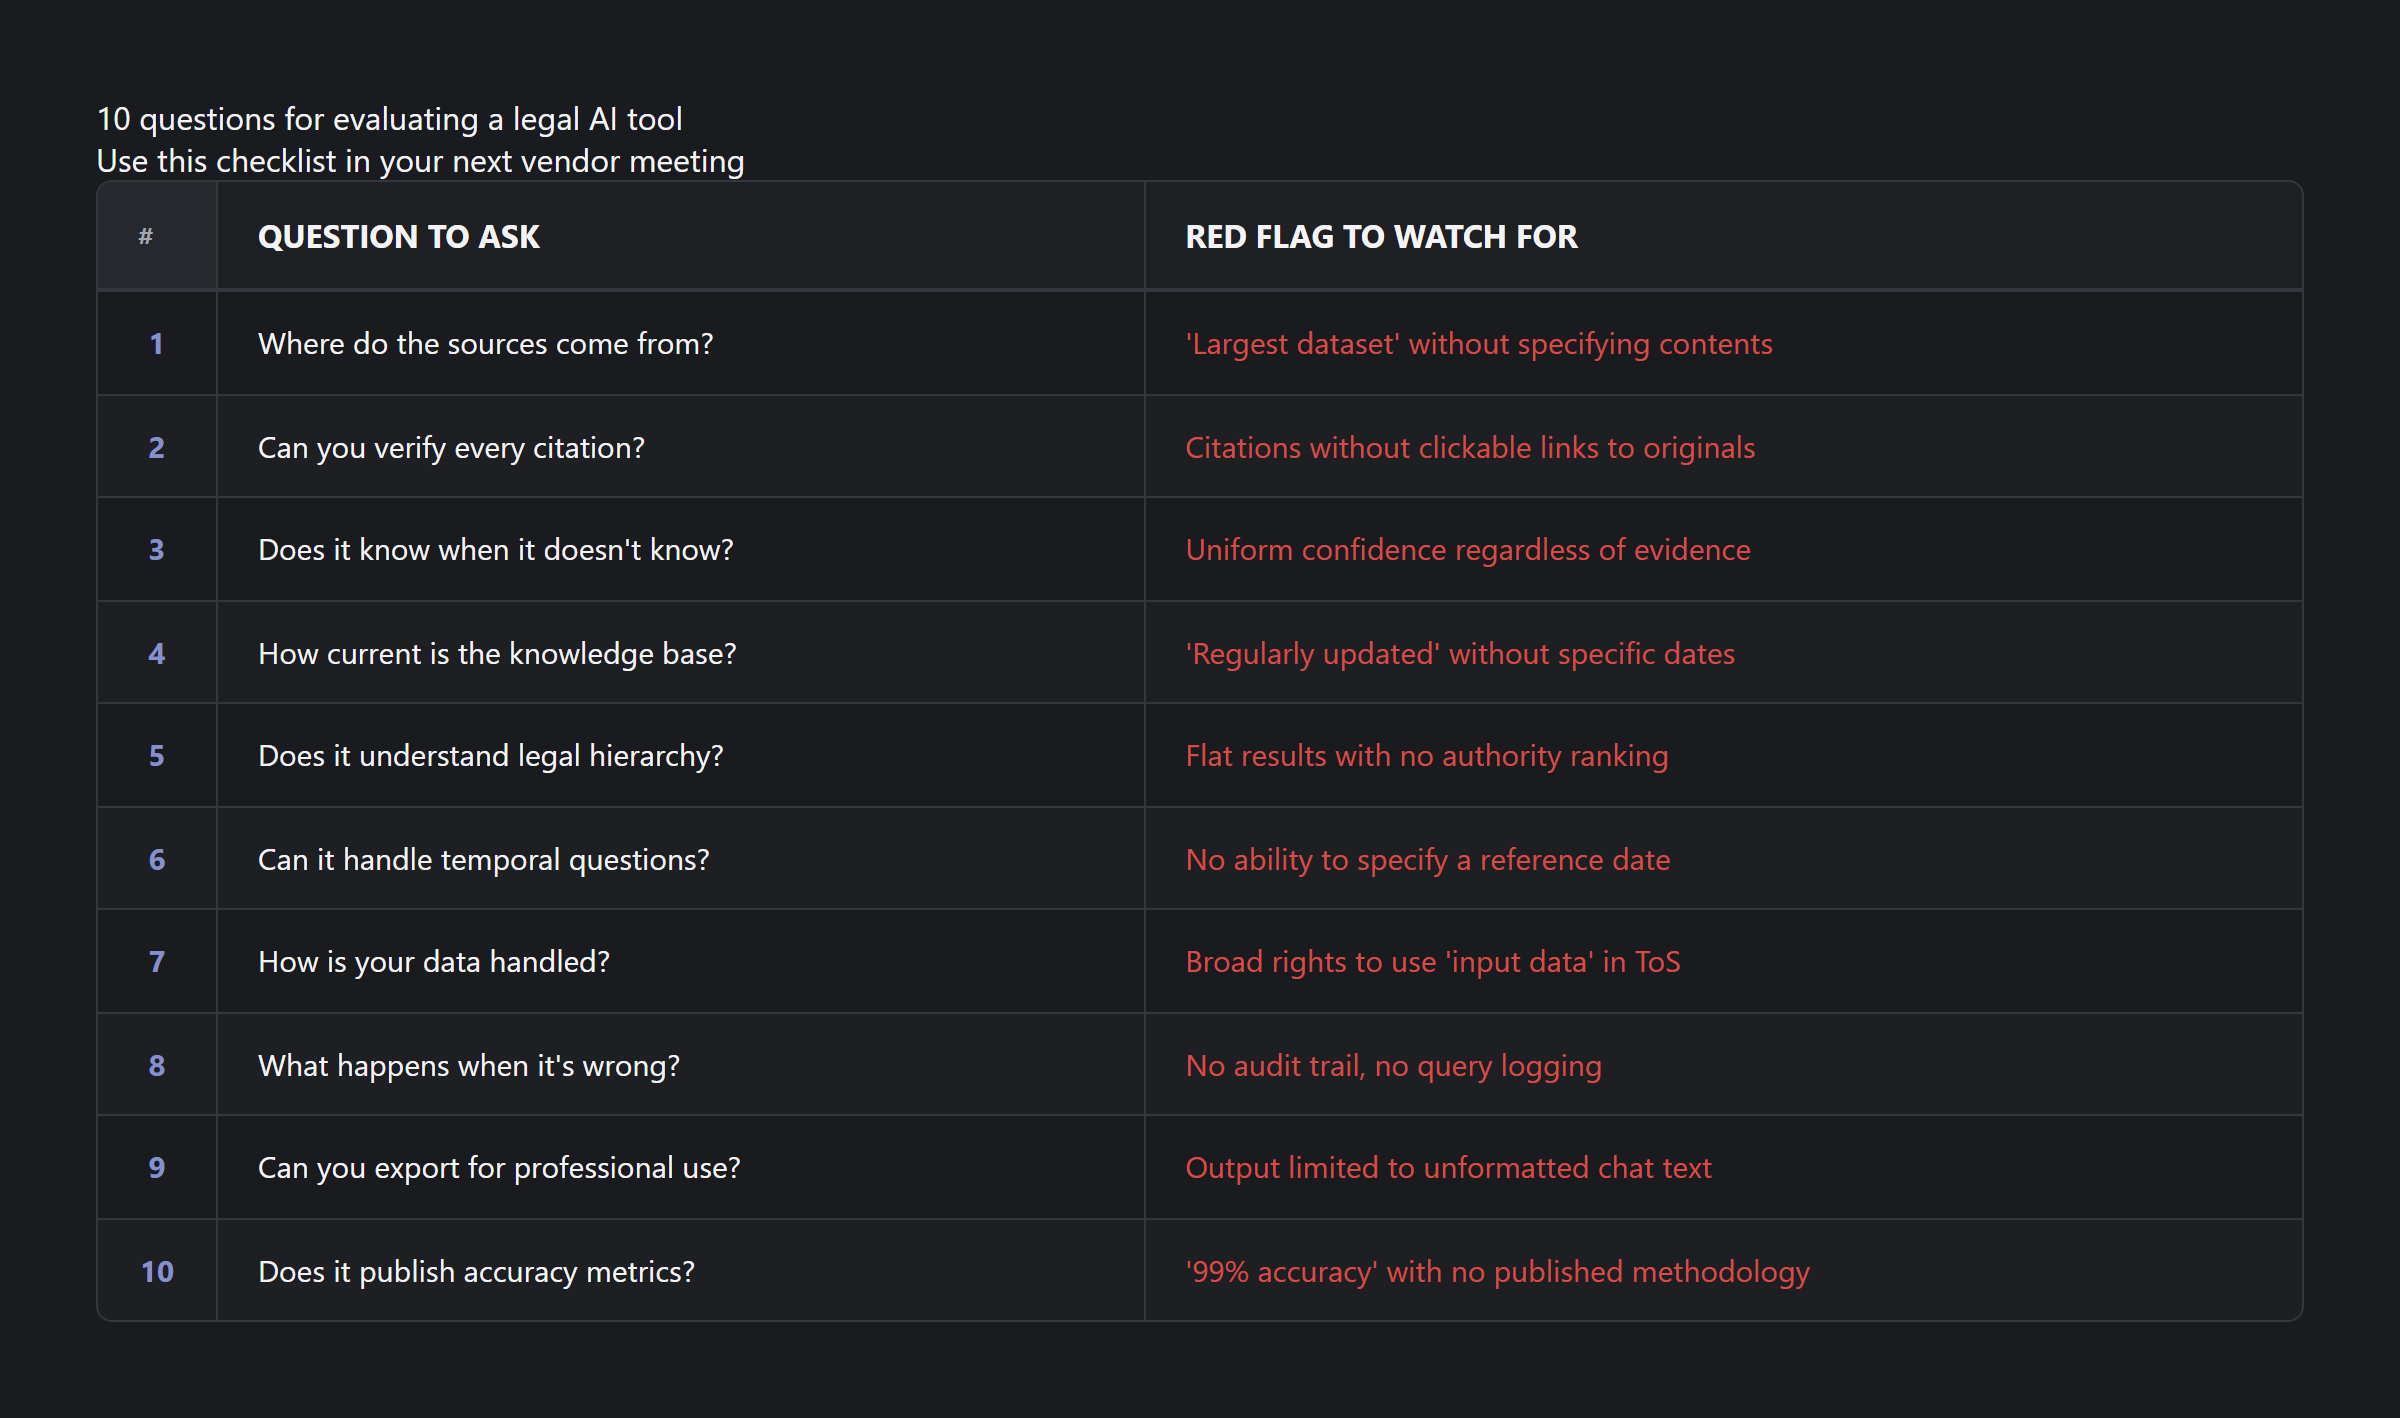Image resolution: width=2400 pixels, height=1418 pixels.
Task: Click 'How is your data handled?' question
Action: (433, 962)
